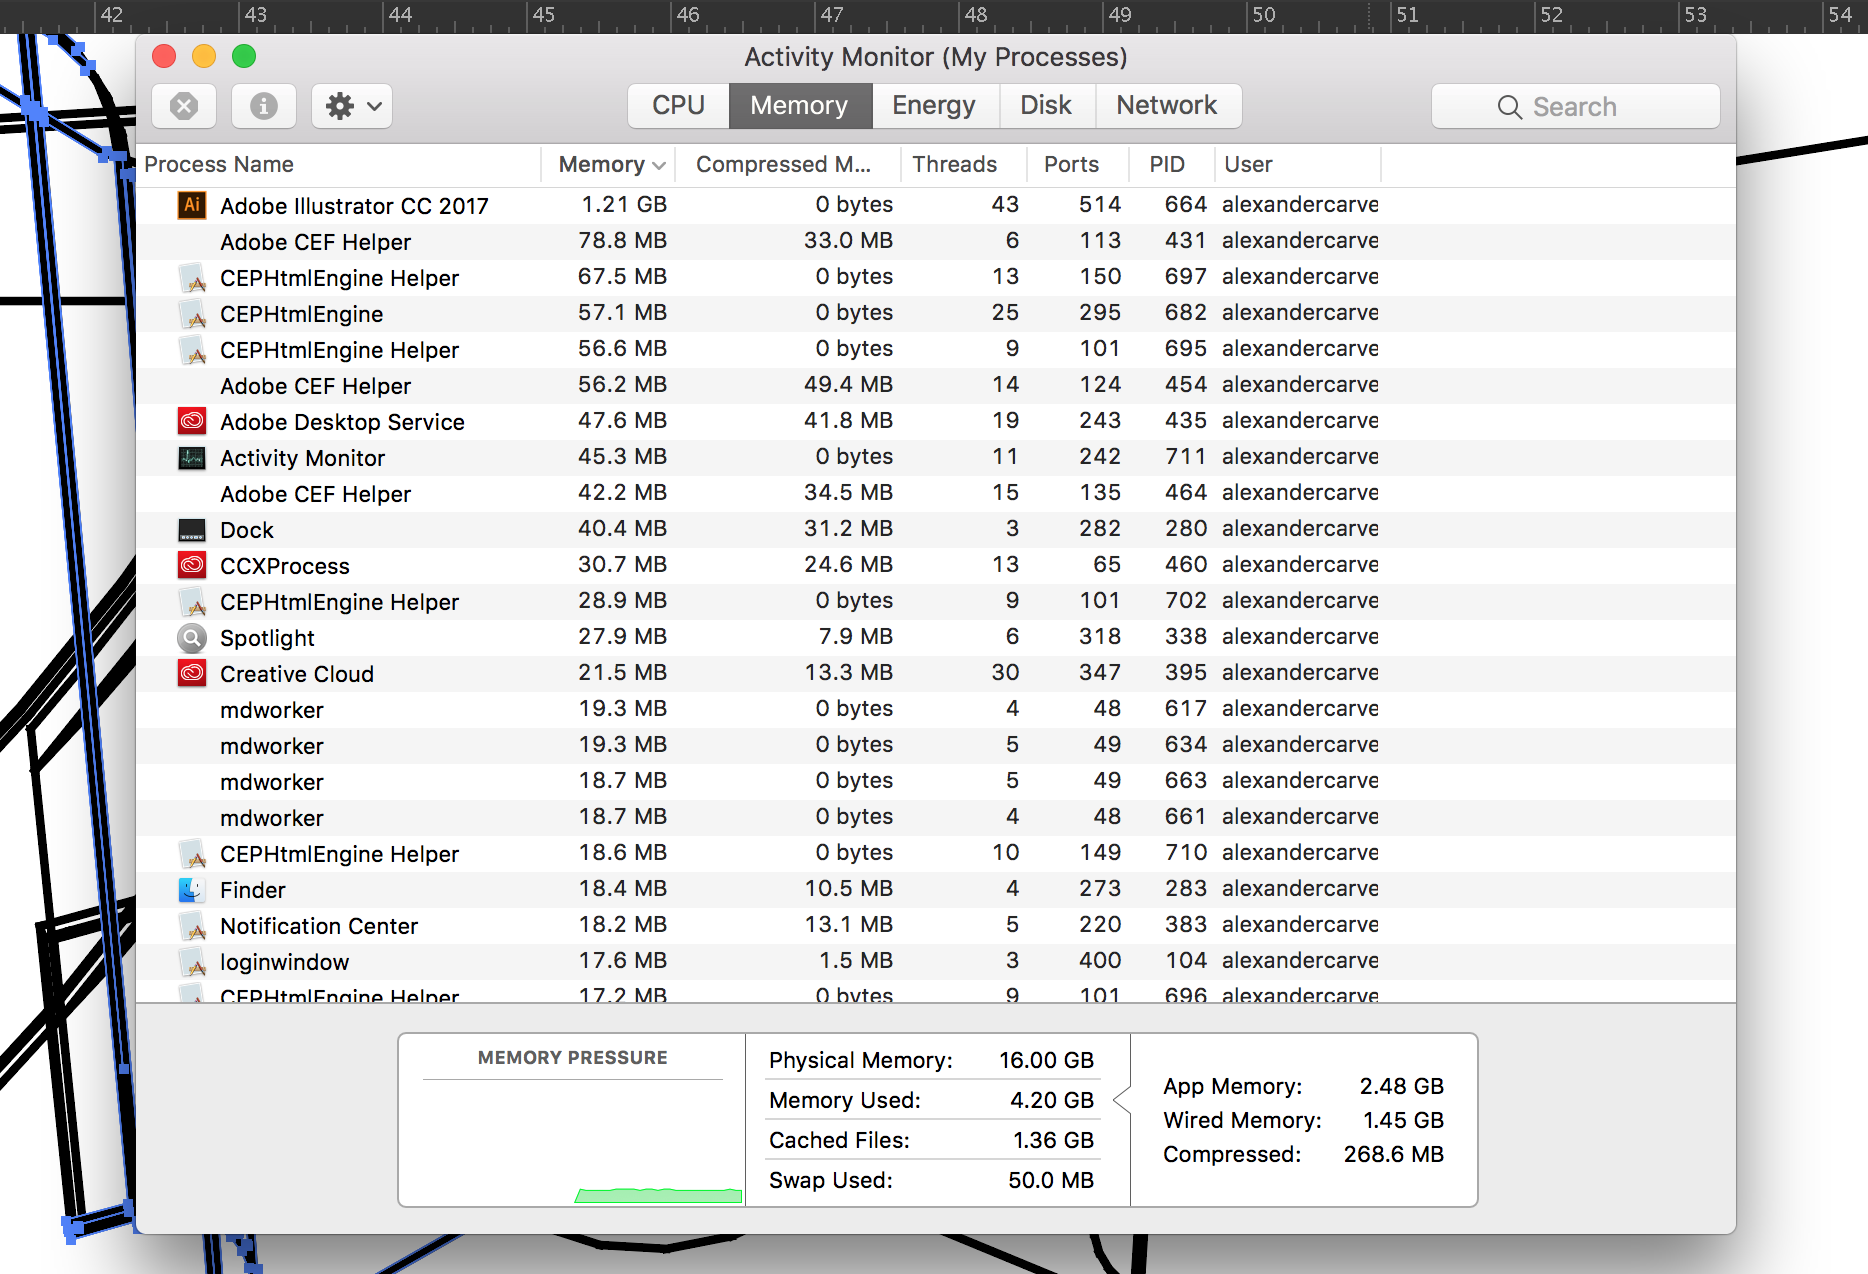Click the Physical Memory 16.00 GB value

[x=1046, y=1060]
